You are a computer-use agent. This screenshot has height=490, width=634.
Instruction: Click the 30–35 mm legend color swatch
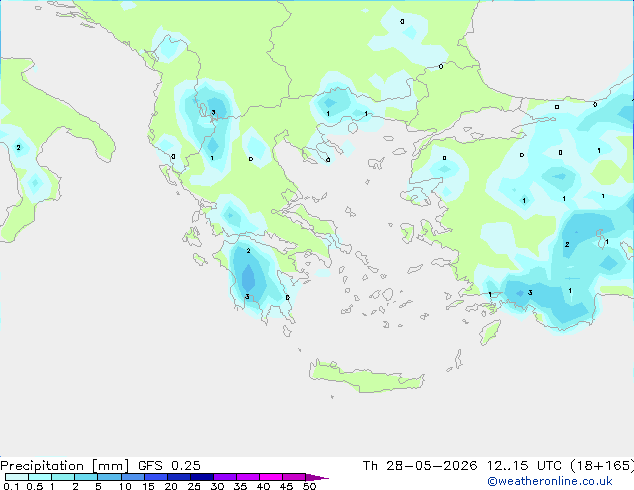click(x=224, y=477)
